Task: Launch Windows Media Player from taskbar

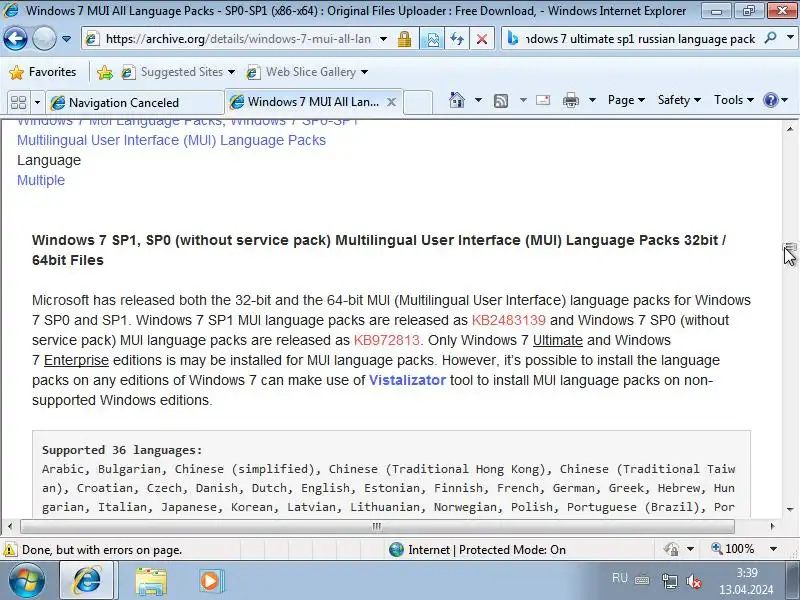Action: point(211,581)
